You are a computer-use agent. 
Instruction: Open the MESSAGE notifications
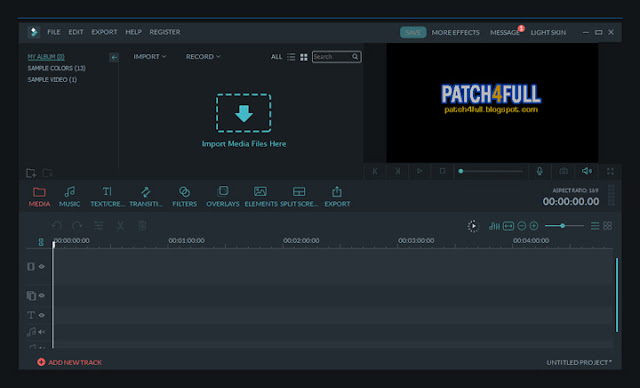click(x=505, y=32)
